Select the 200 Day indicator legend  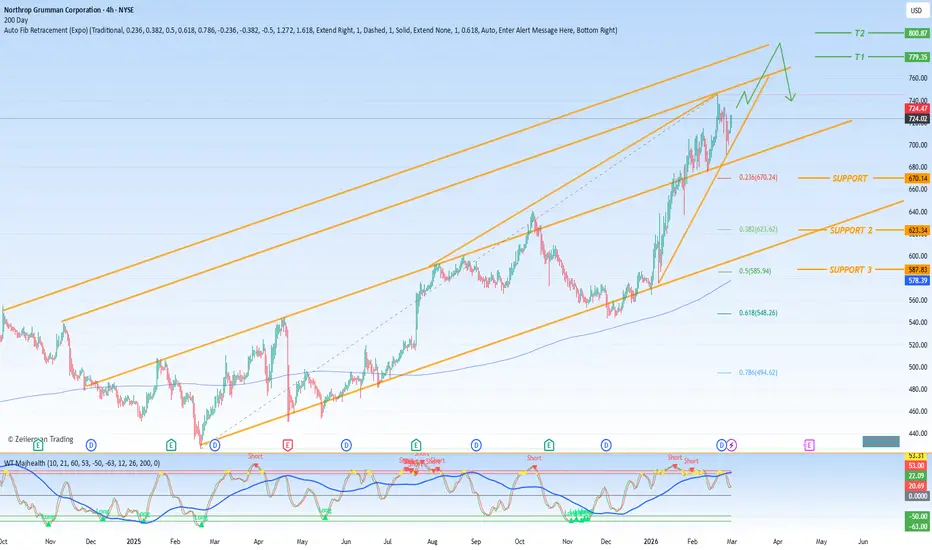[16, 20]
